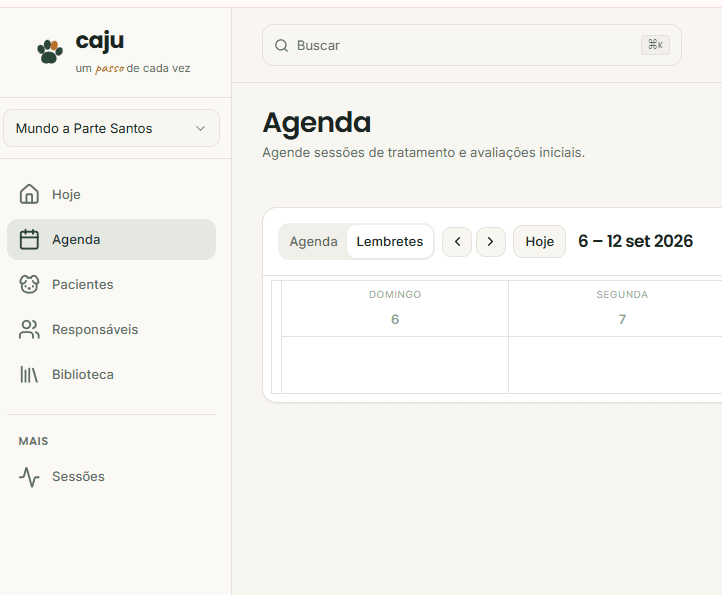Click the Responsáveis people icon
This screenshot has height=595, width=722.
point(29,329)
